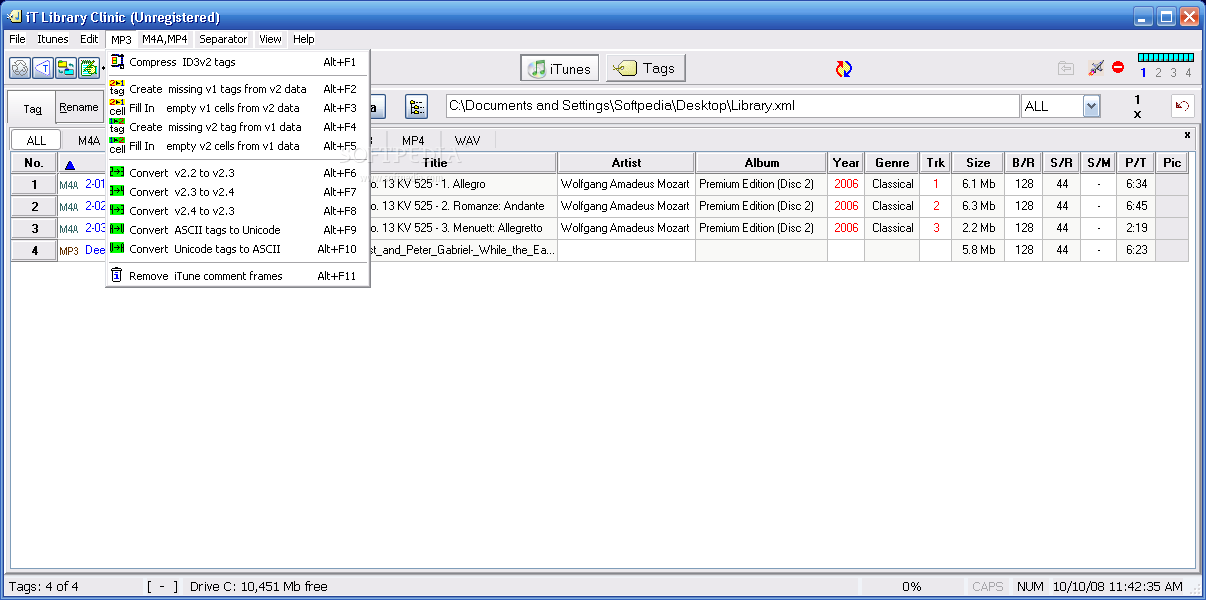The height and width of the screenshot is (600, 1206).
Task: Choose Convert v2.3 to v2.4
Action: click(x=238, y=192)
